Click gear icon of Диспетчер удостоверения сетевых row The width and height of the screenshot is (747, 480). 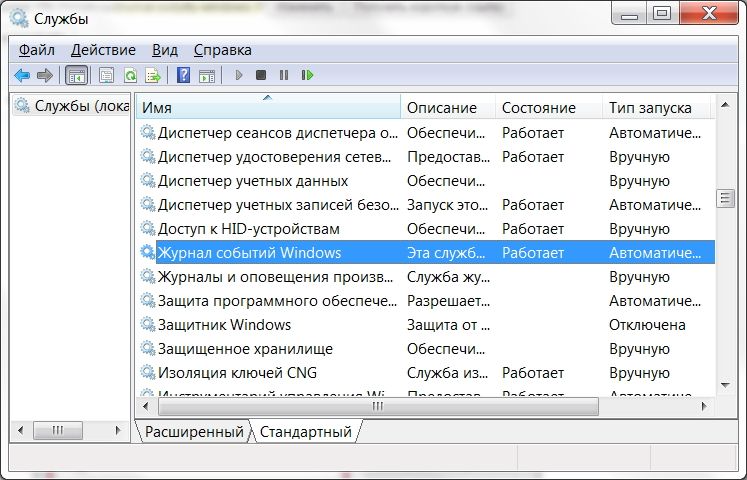pos(148,156)
